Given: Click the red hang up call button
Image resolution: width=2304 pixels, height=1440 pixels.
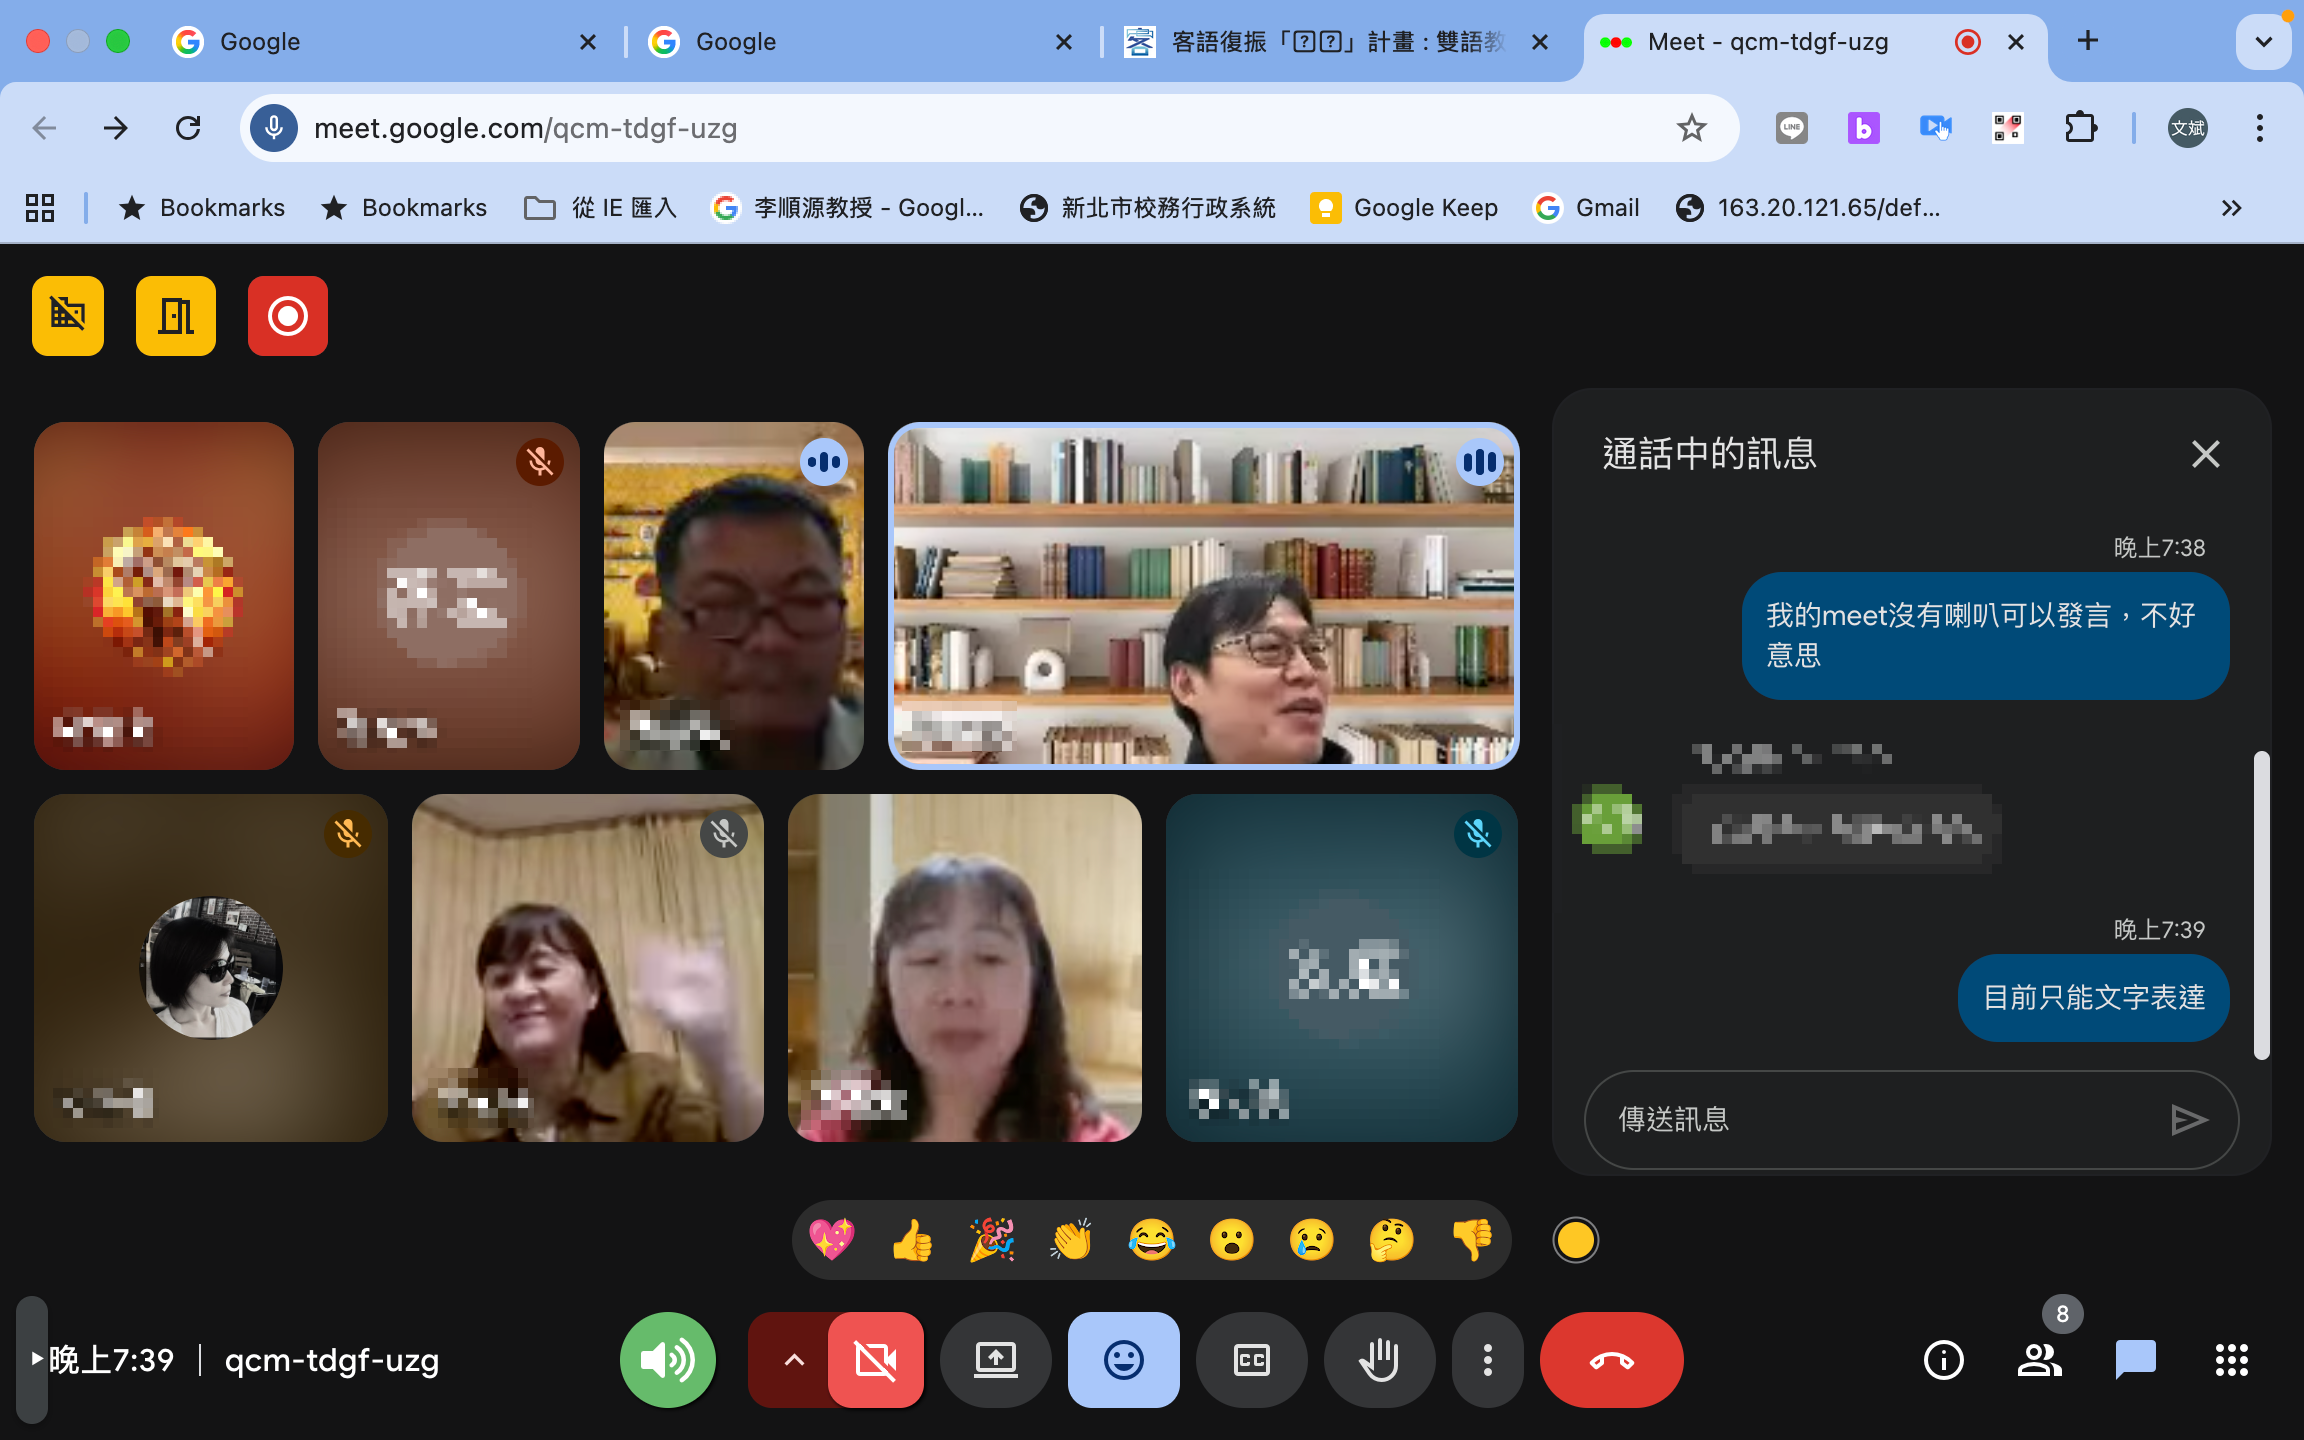Looking at the screenshot, I should tap(1611, 1360).
